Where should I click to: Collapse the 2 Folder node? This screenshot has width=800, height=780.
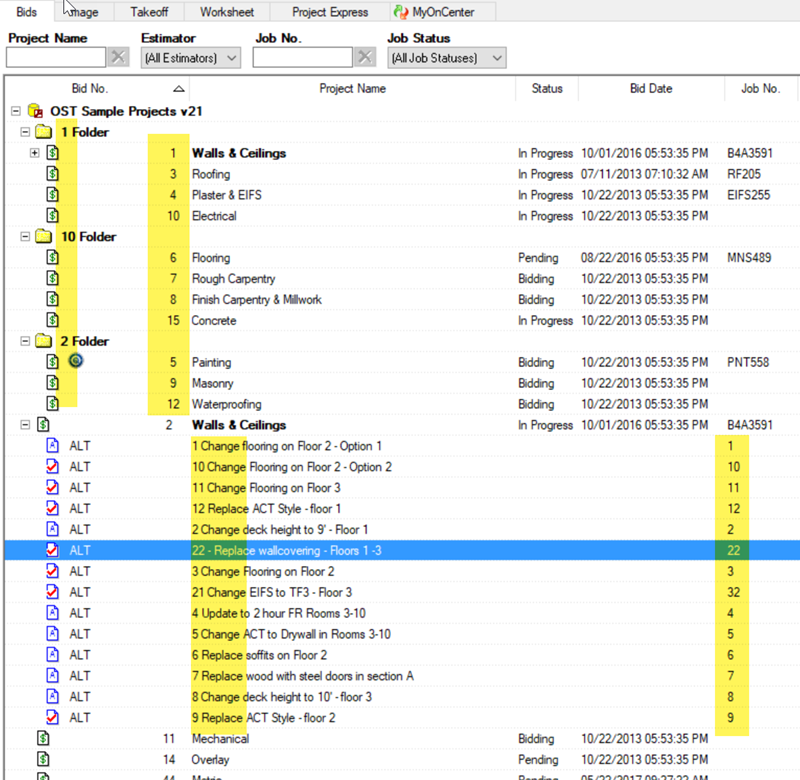[x=25, y=341]
